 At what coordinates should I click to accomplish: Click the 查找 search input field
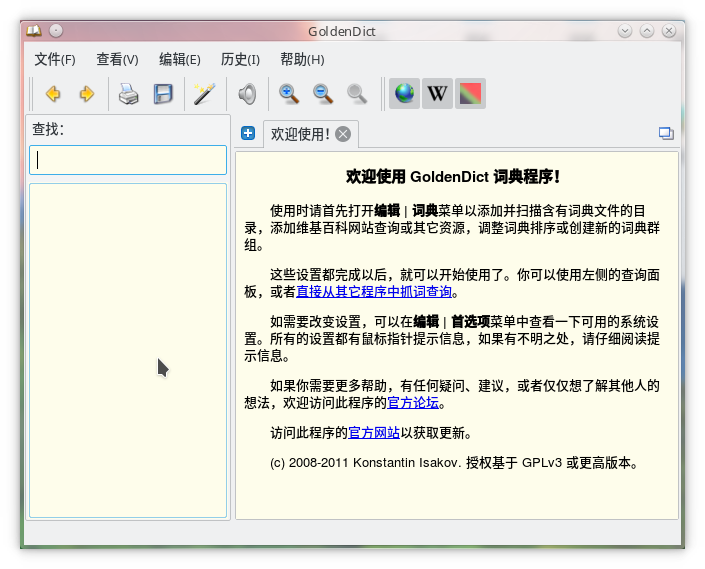[128, 160]
